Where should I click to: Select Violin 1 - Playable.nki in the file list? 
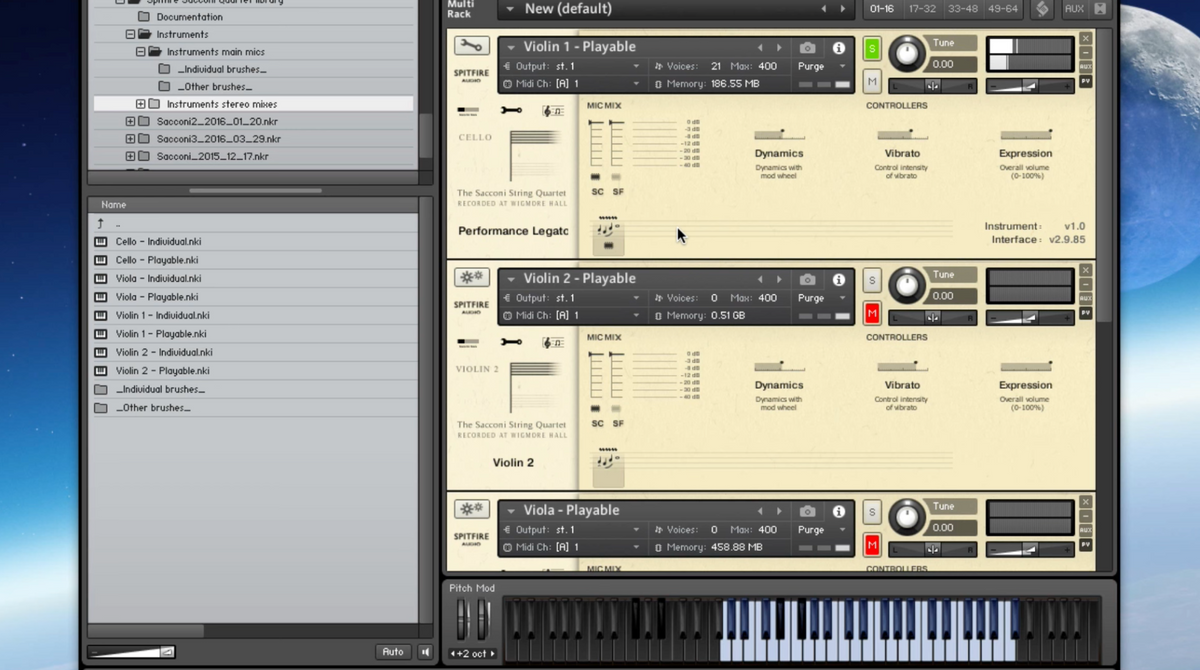click(x=161, y=334)
